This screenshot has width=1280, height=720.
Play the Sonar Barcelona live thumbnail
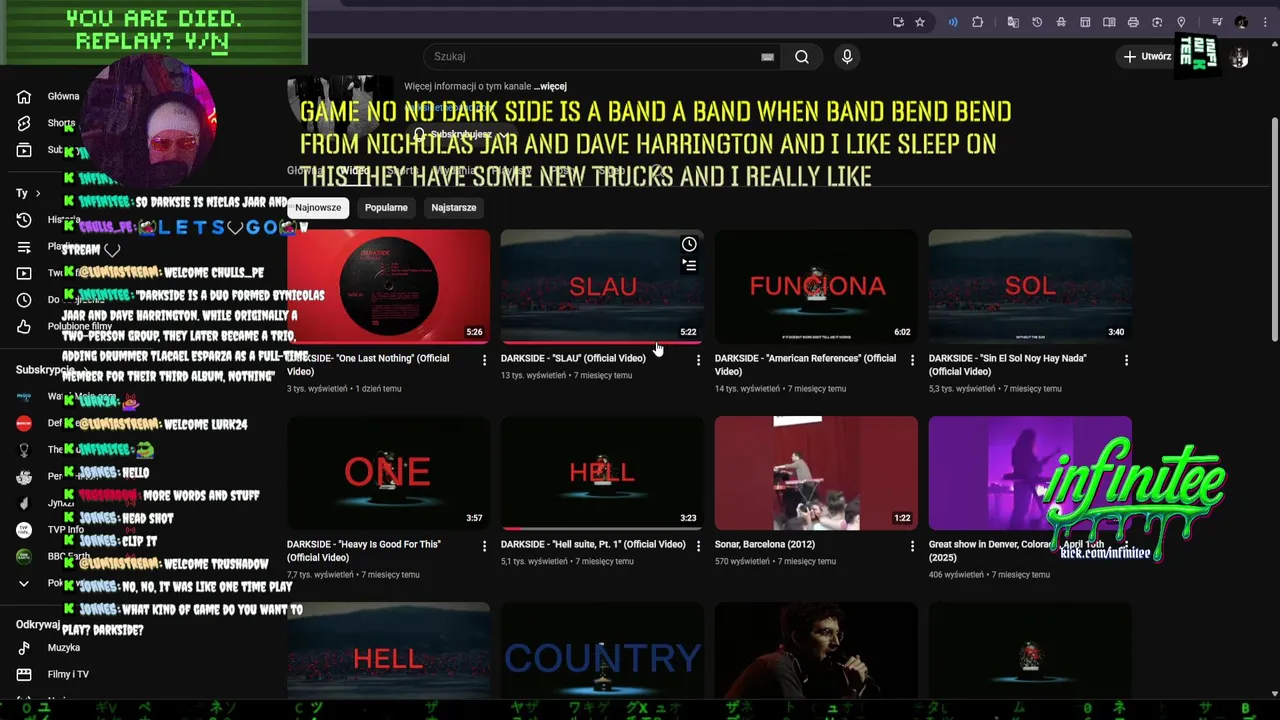click(x=816, y=472)
